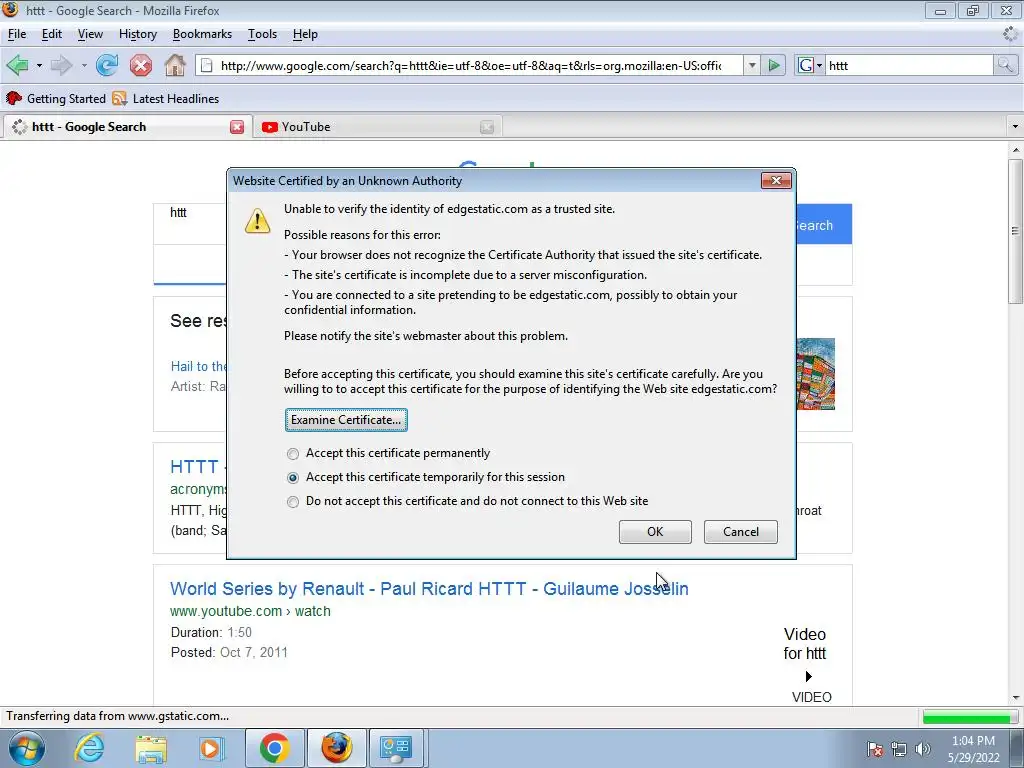Open the Help menu
1024x768 pixels.
point(305,34)
